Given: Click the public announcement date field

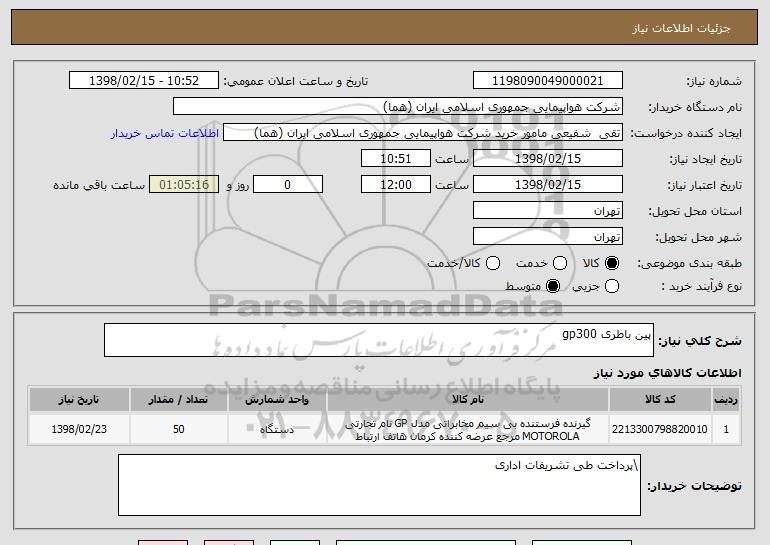Looking at the screenshot, I should pos(144,81).
